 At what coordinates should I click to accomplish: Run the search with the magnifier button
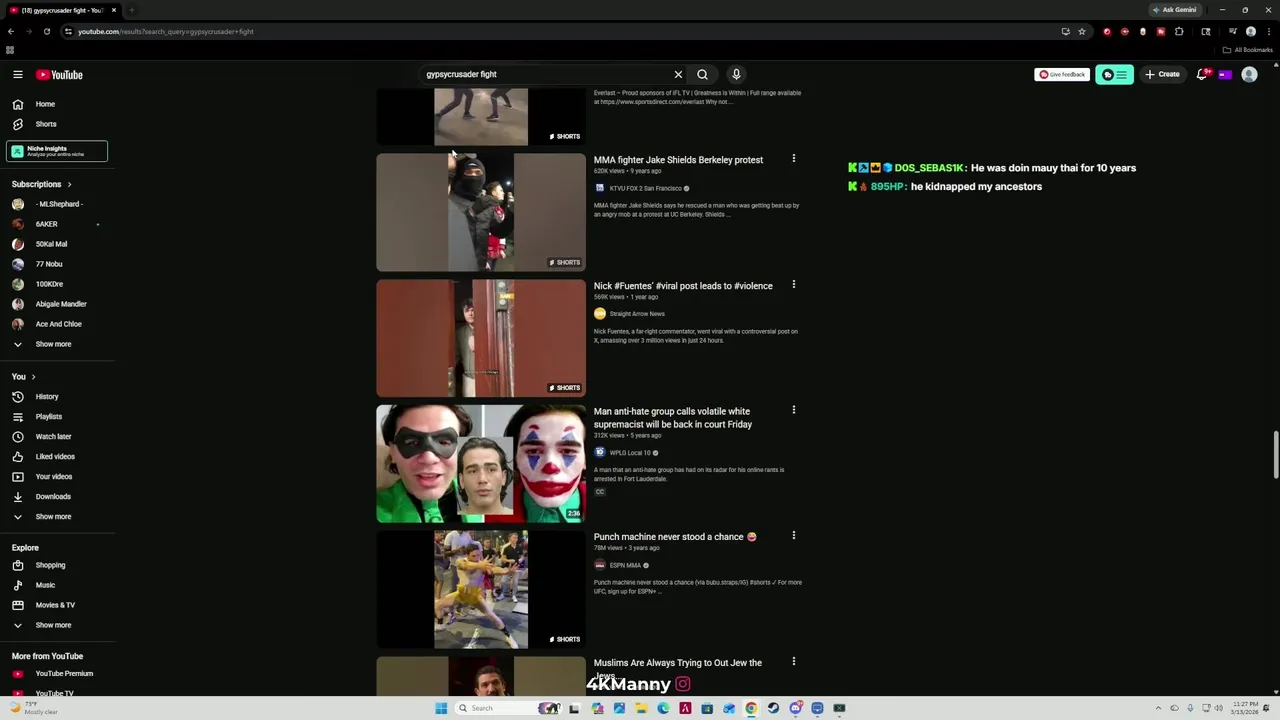click(x=702, y=74)
